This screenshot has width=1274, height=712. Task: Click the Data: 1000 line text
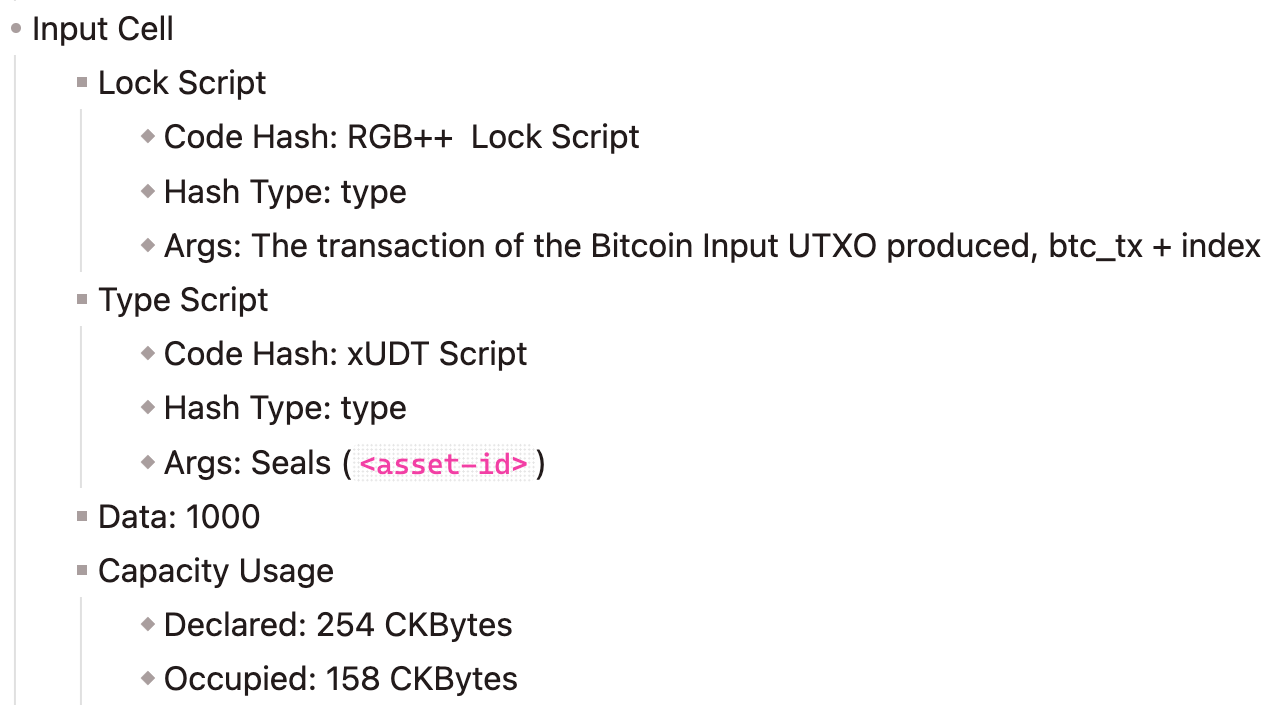[x=179, y=517]
